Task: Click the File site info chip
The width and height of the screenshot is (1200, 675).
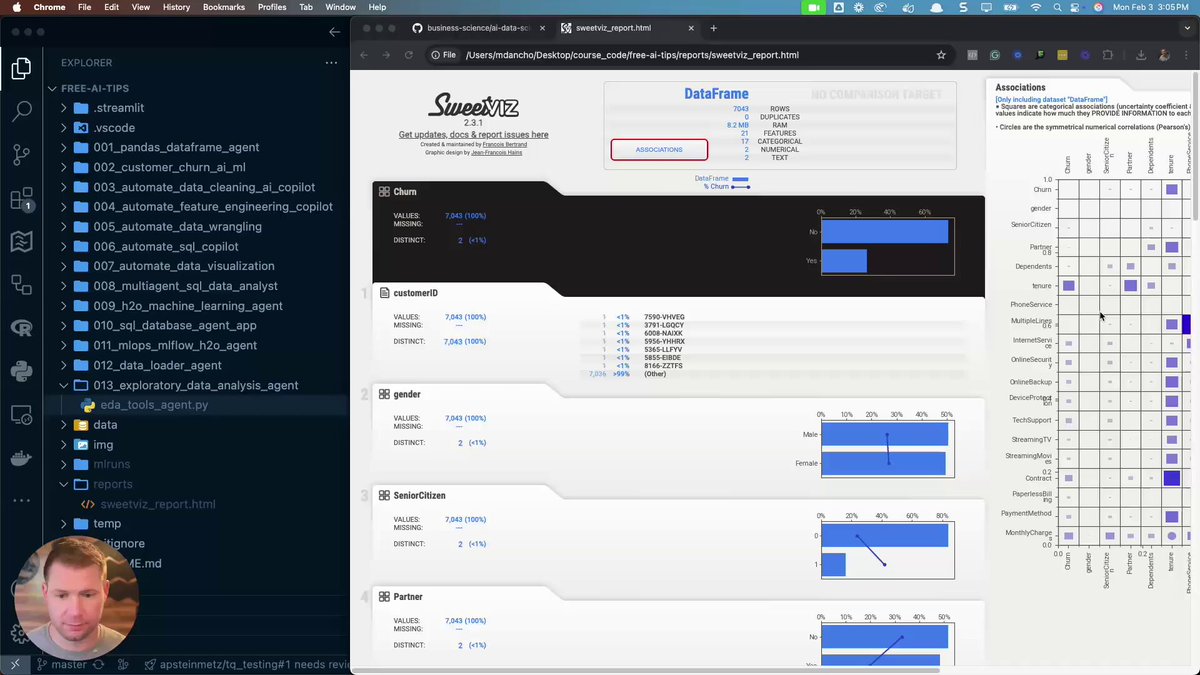Action: click(x=443, y=55)
